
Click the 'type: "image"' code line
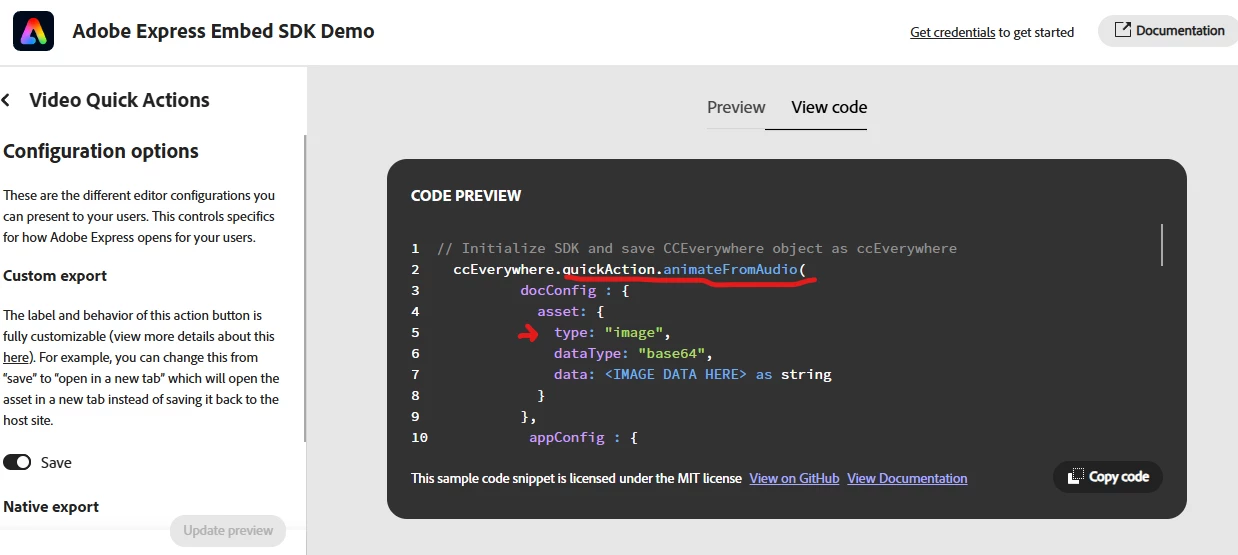612,332
